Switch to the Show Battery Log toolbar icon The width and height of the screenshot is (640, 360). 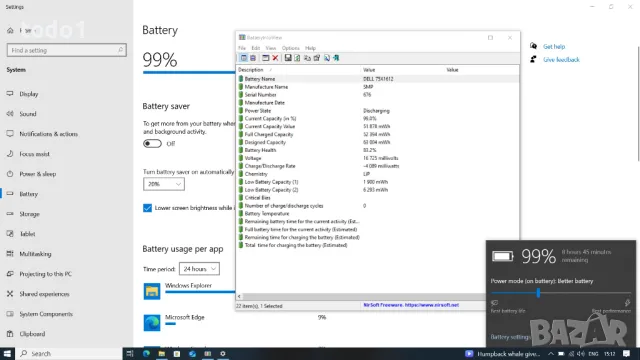(253, 58)
